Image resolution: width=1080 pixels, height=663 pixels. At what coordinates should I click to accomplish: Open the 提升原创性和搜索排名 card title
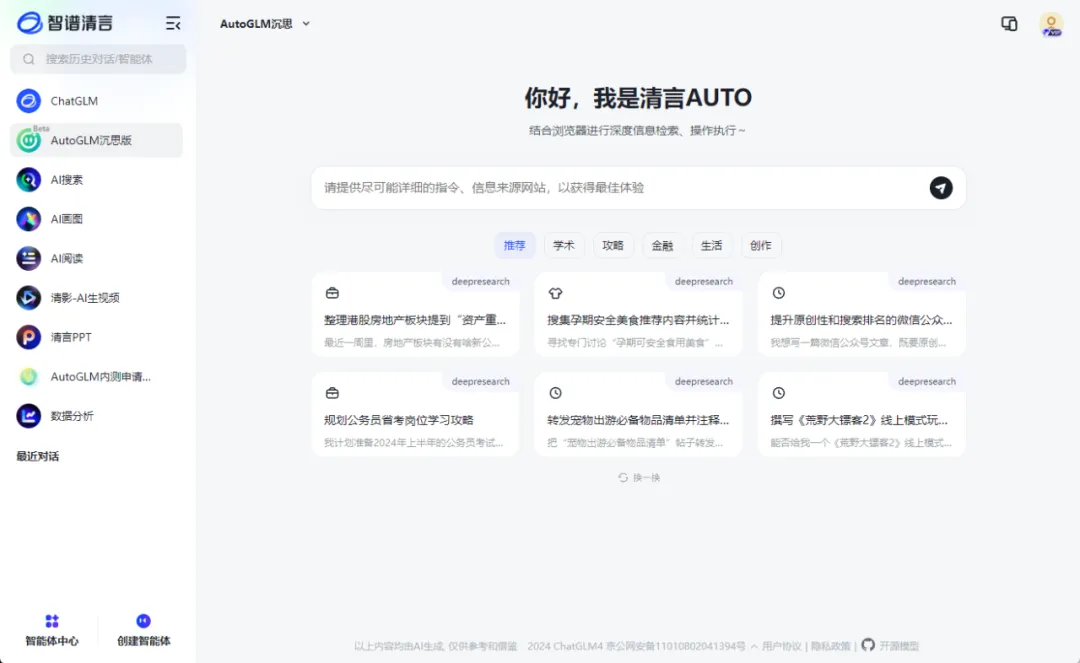[x=861, y=320]
